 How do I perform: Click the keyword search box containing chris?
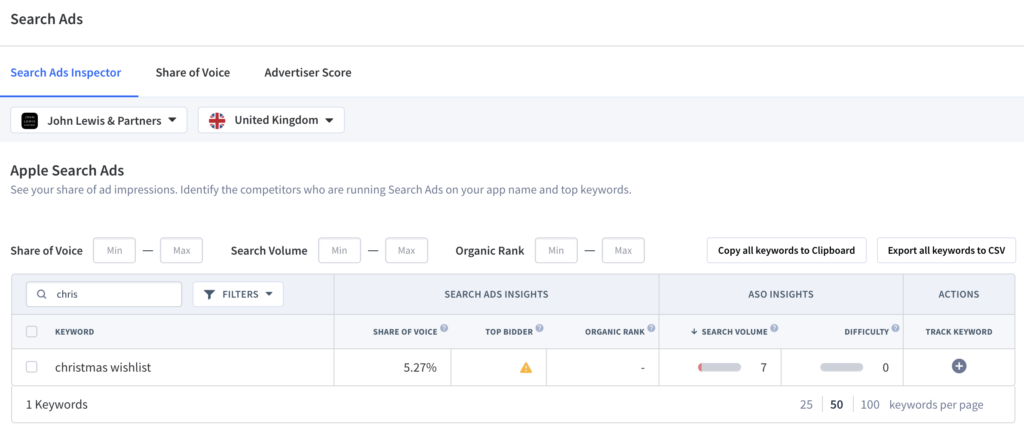[104, 295]
